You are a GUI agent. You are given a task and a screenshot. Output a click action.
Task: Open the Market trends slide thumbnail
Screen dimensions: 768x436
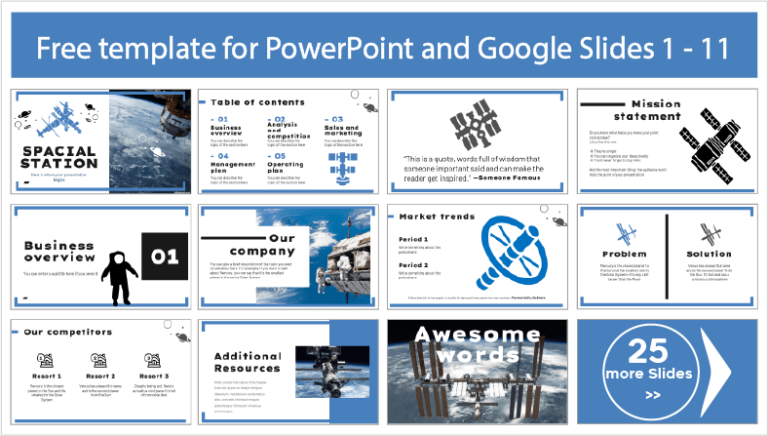tap(478, 257)
